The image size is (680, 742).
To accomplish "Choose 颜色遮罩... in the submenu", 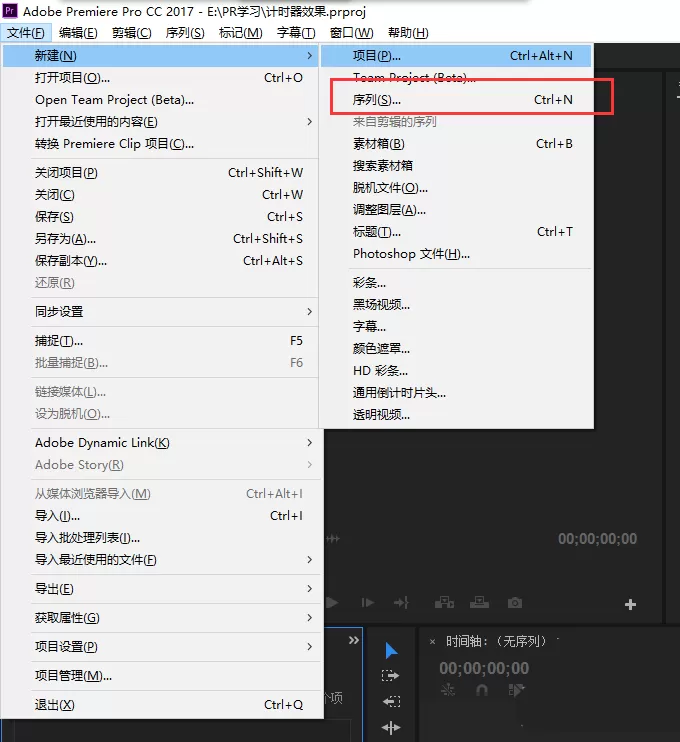I will (x=456, y=348).
